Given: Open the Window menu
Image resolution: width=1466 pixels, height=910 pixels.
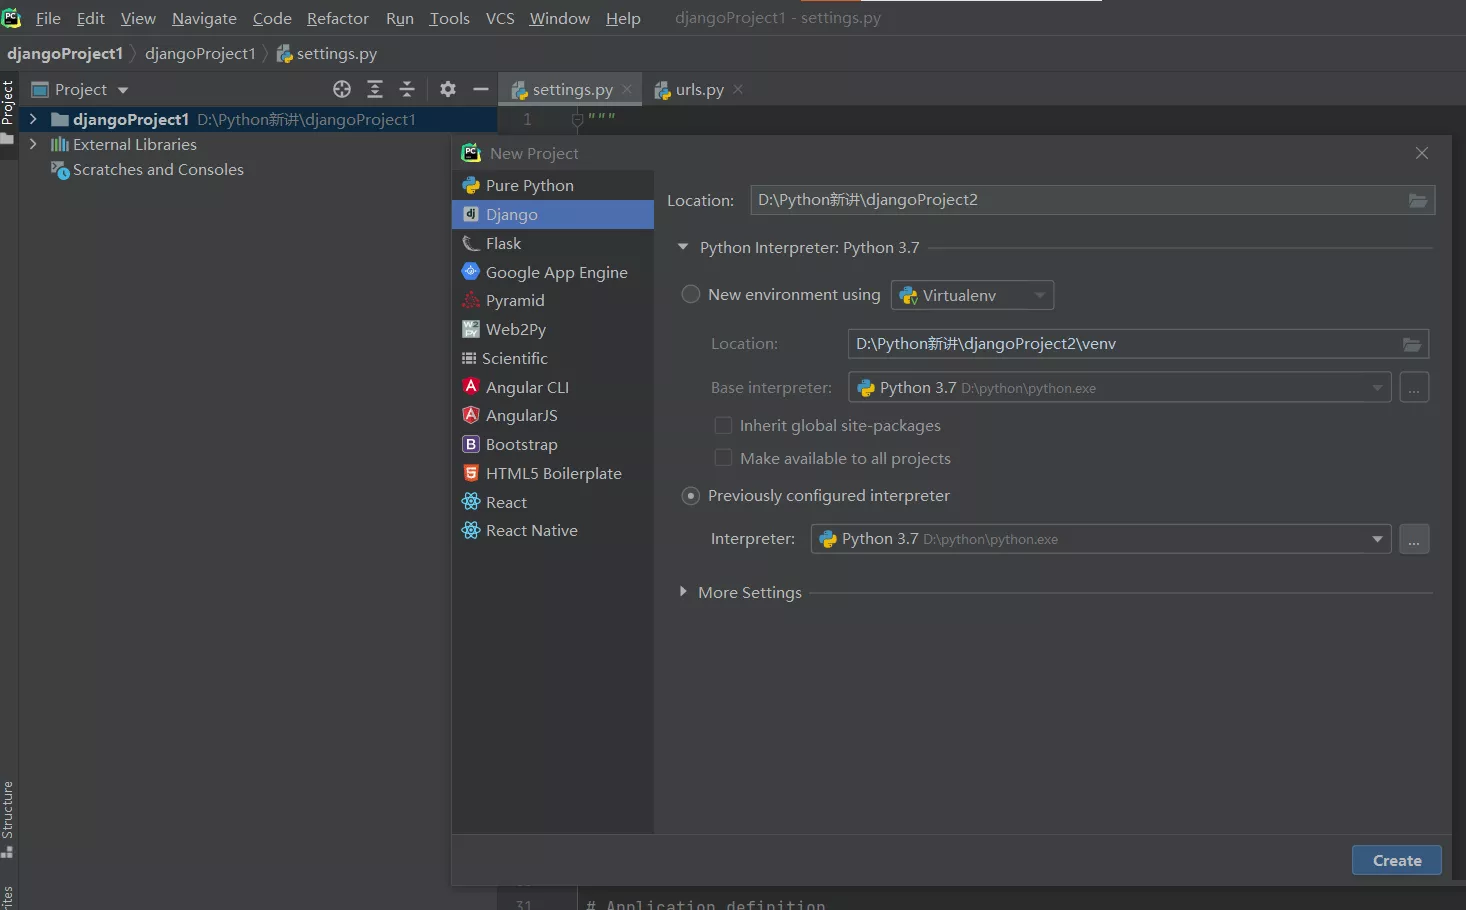Looking at the screenshot, I should pos(559,18).
